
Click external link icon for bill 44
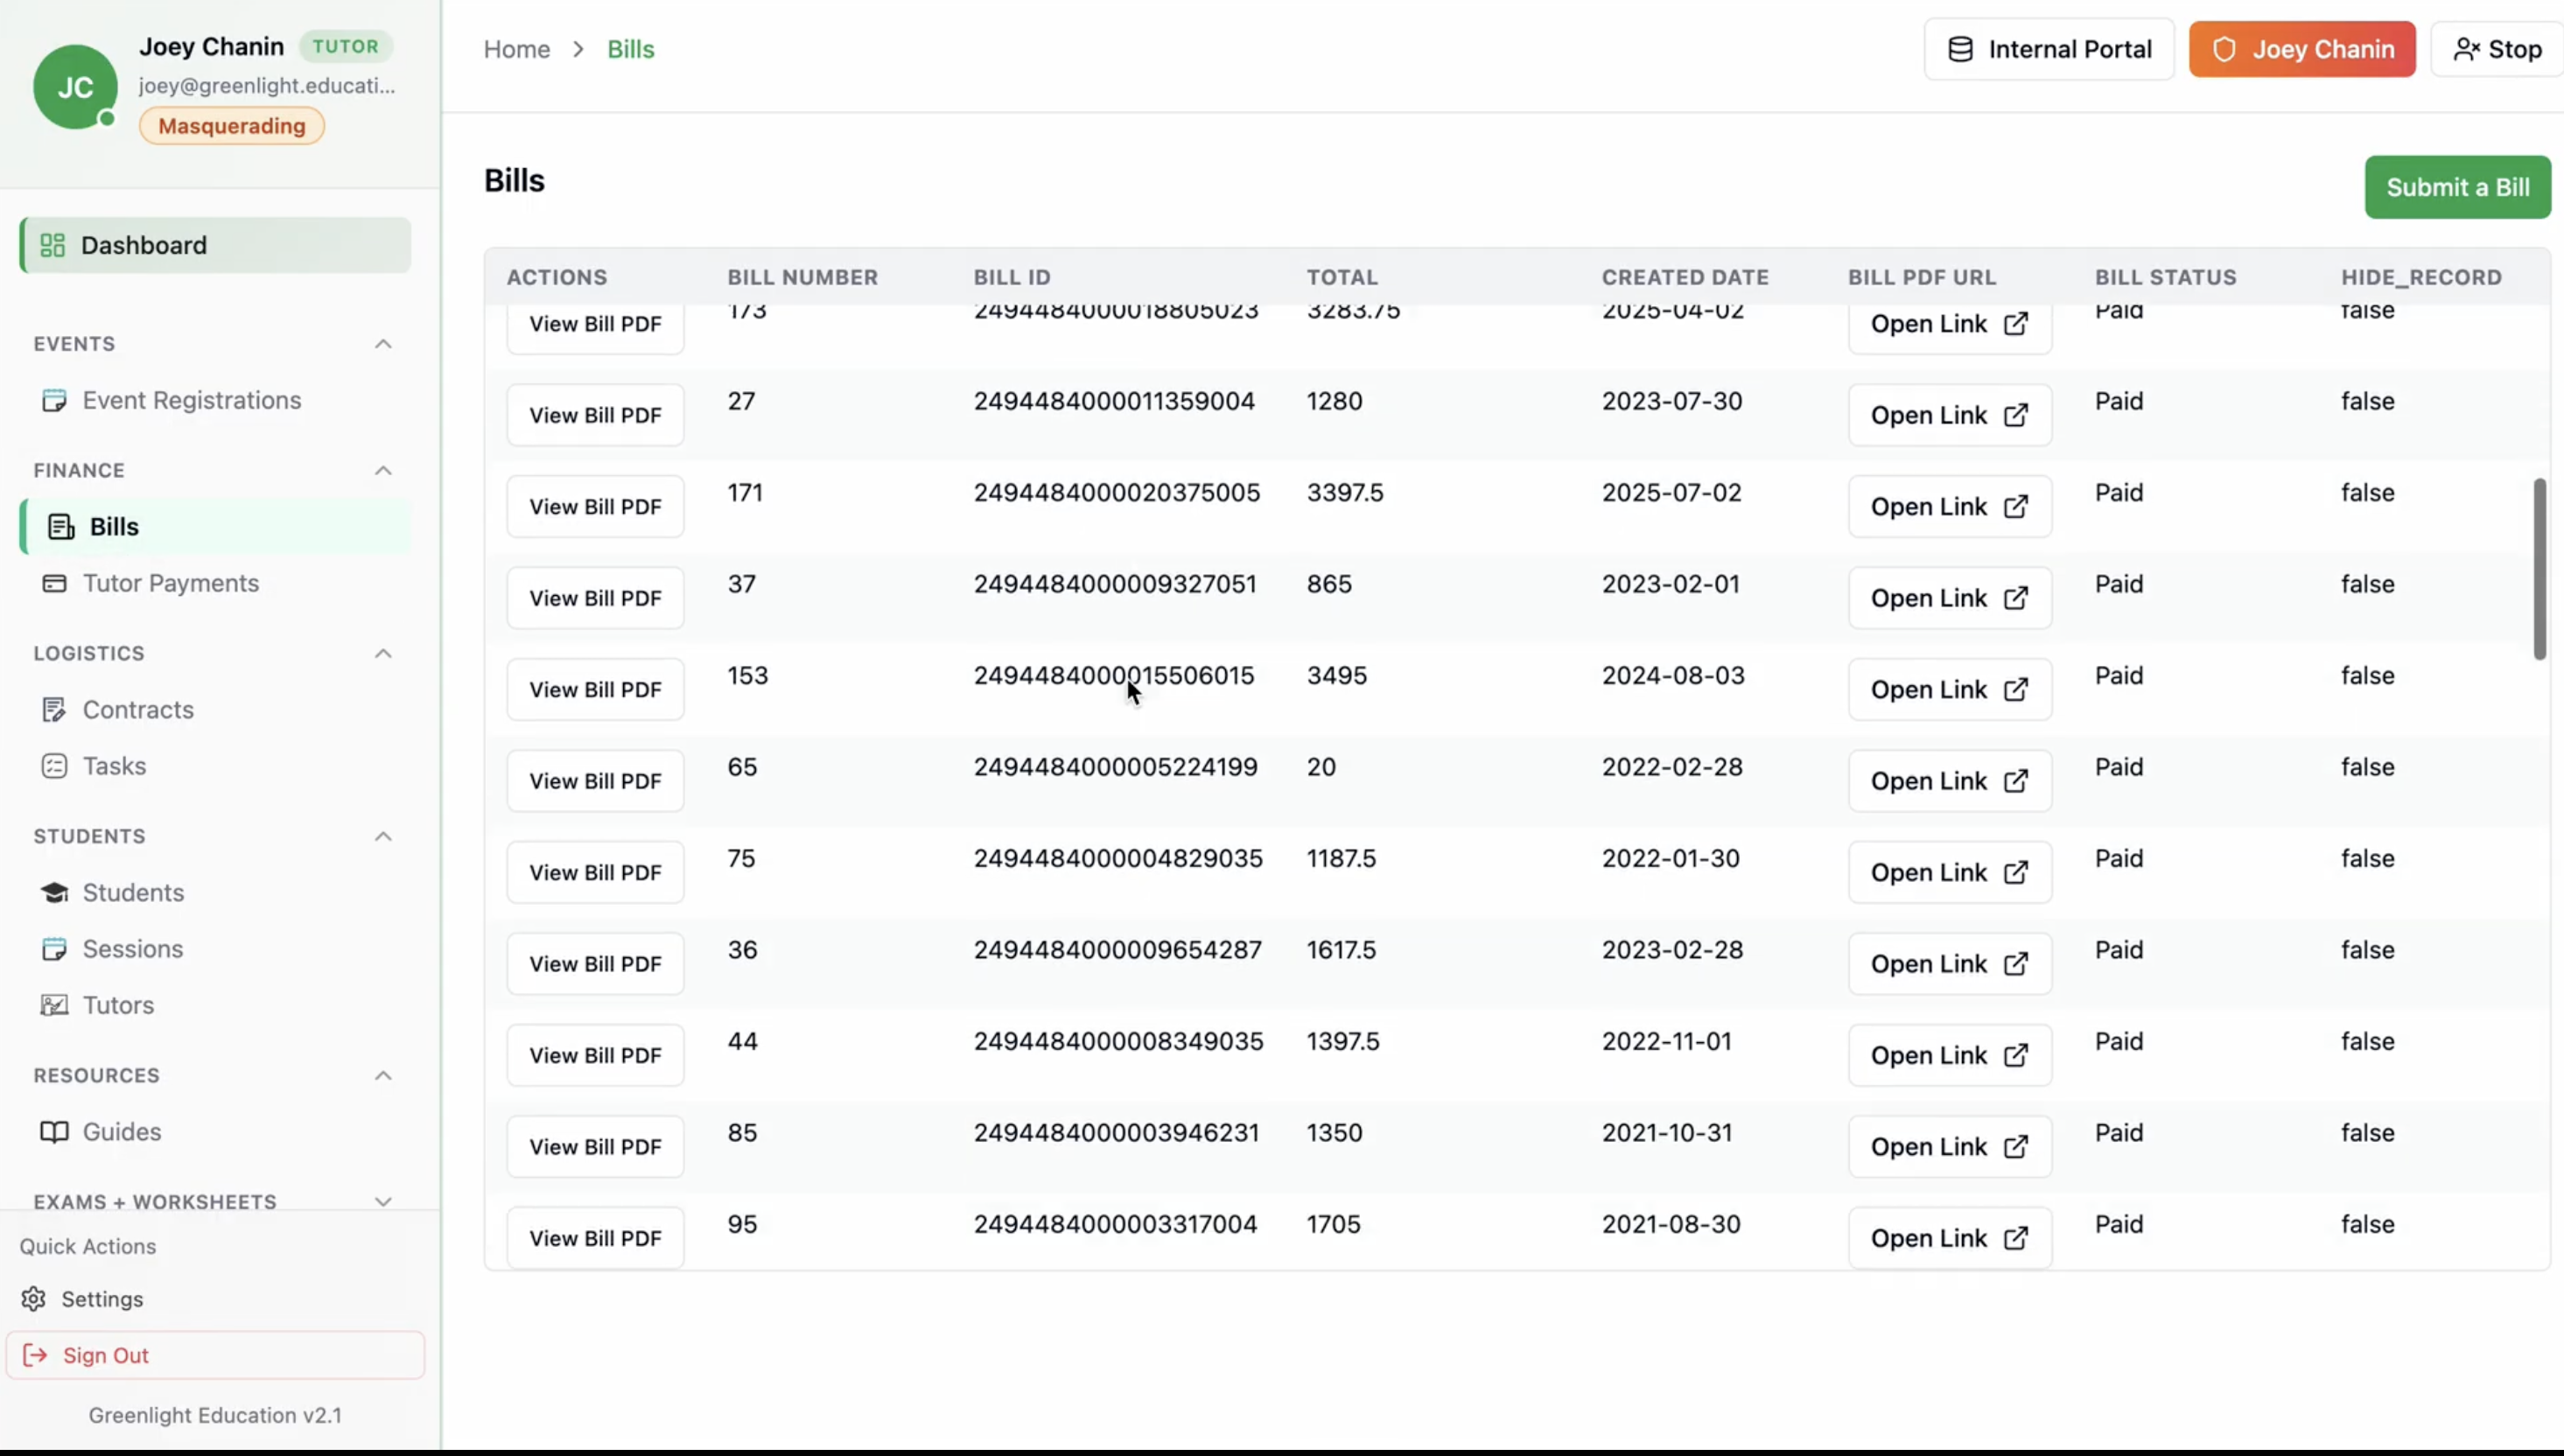point(2015,1055)
